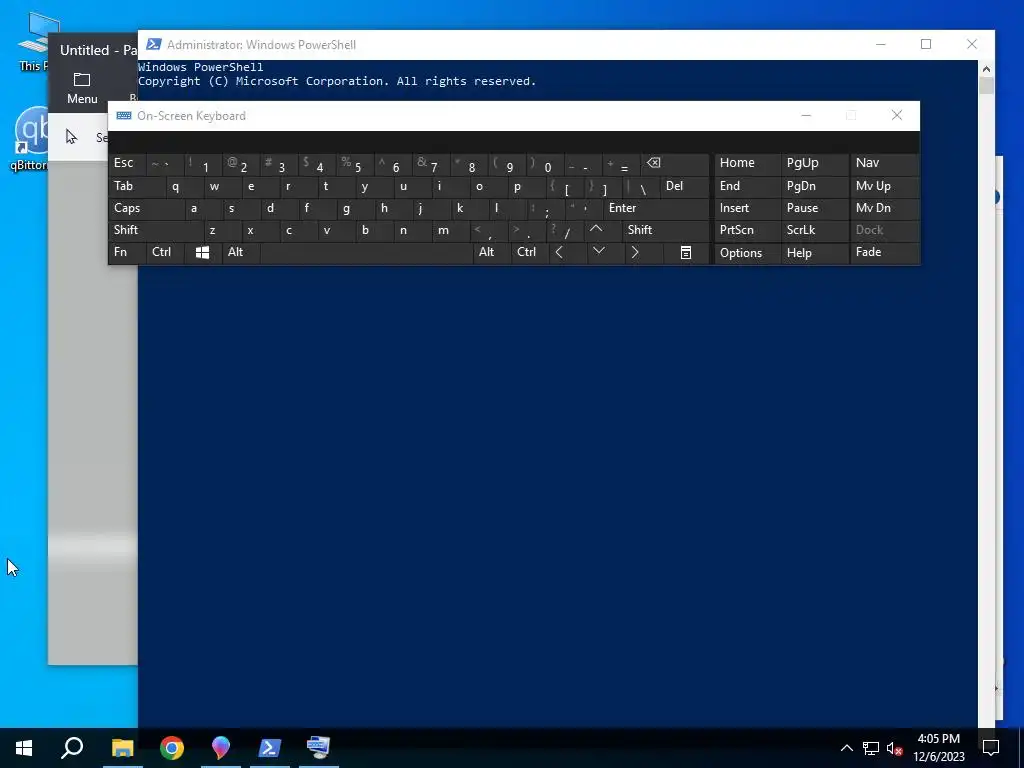Tap the up arrow key on keyboard

pos(596,230)
